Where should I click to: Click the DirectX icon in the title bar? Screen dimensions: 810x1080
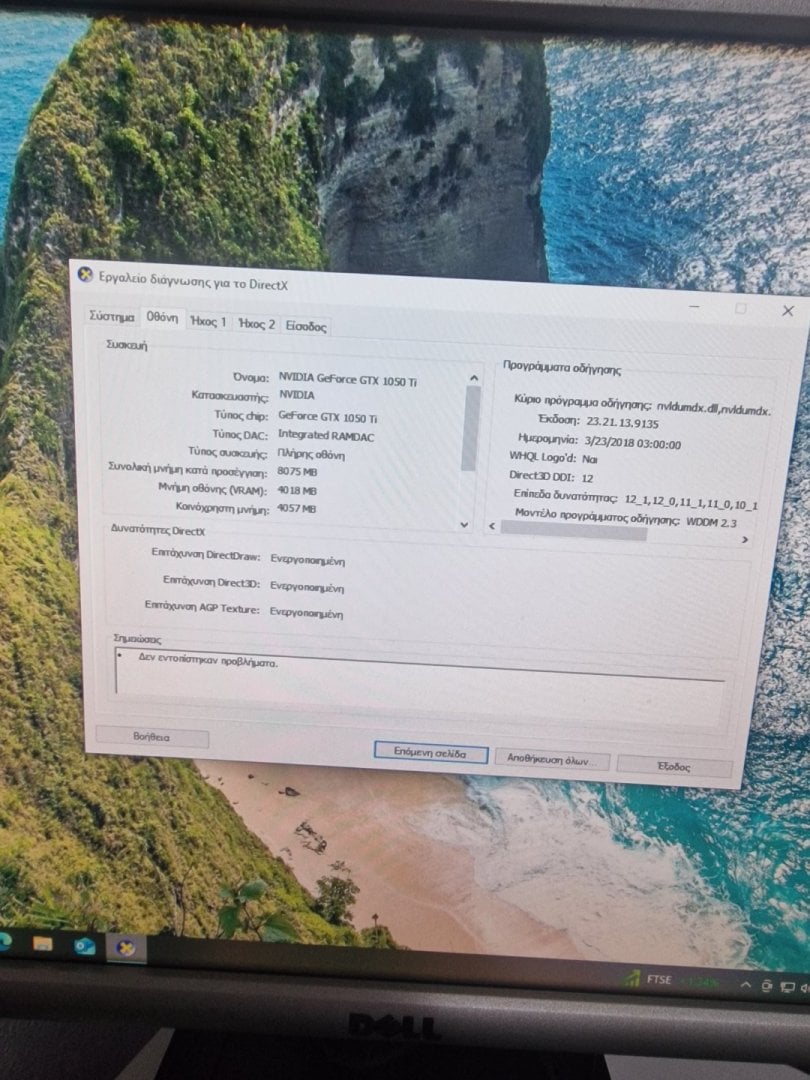pyautogui.click(x=85, y=275)
